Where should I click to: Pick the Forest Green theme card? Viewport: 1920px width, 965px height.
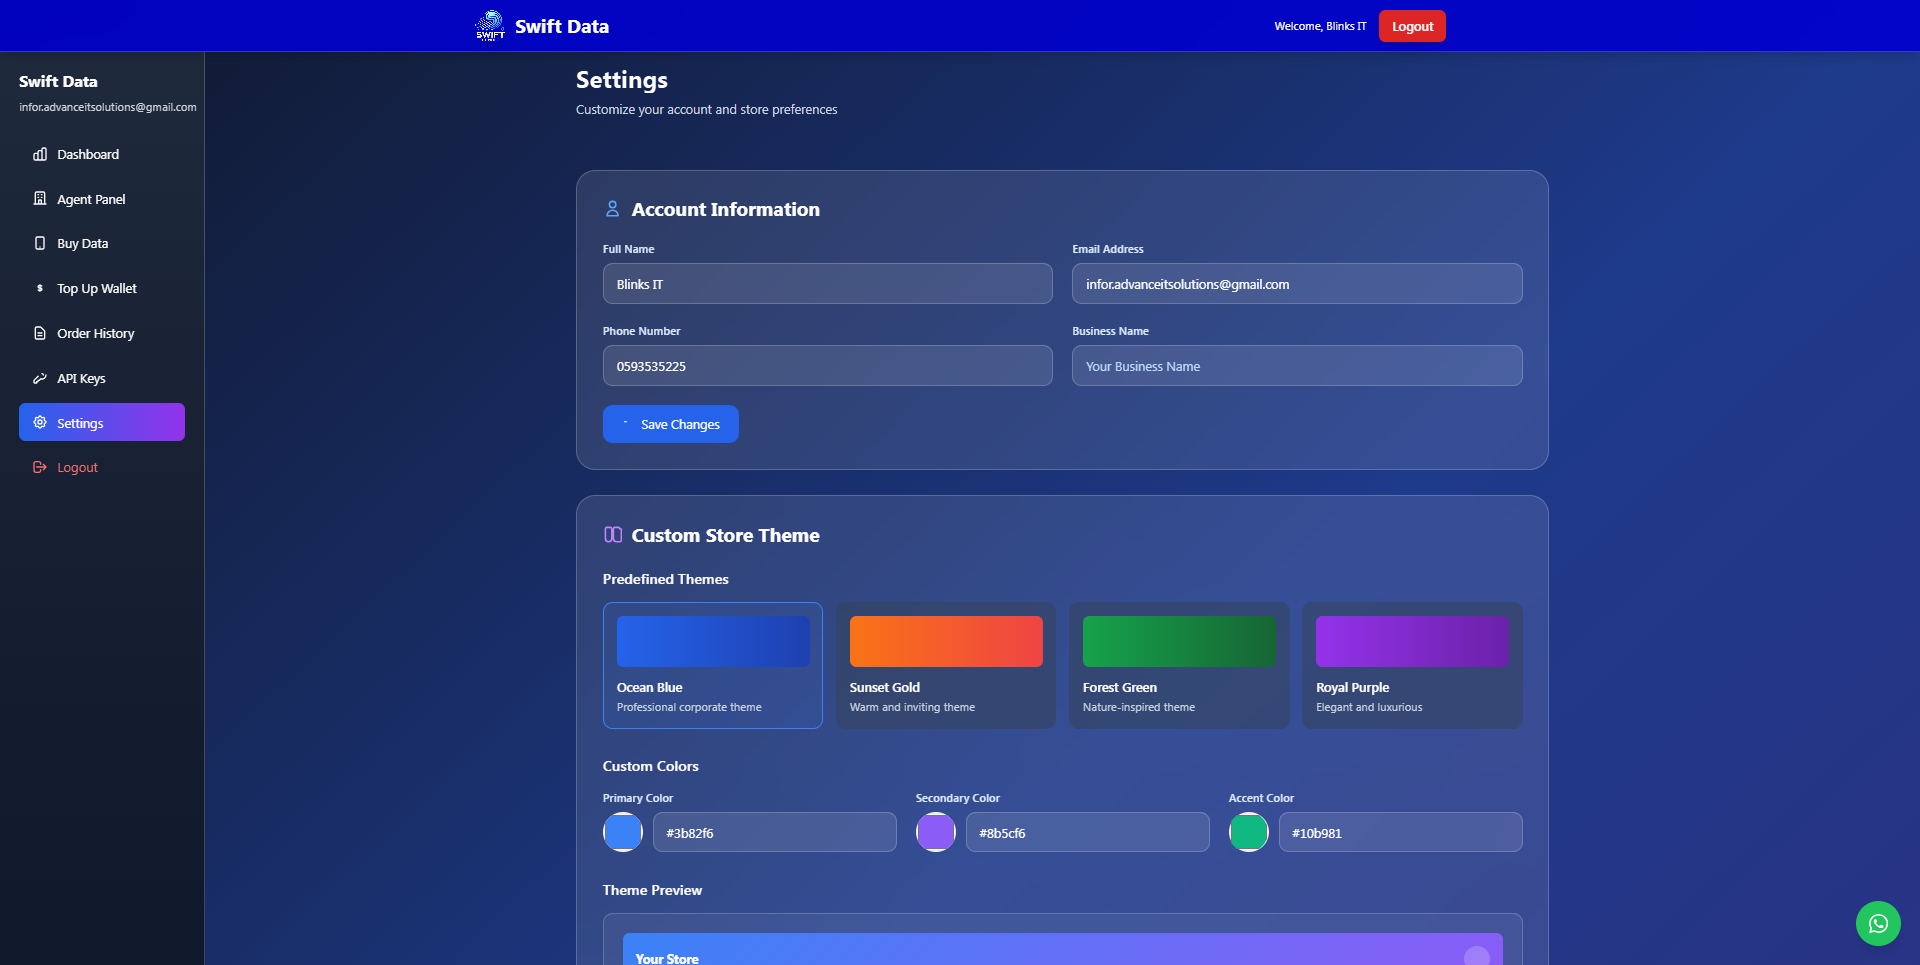click(x=1178, y=665)
